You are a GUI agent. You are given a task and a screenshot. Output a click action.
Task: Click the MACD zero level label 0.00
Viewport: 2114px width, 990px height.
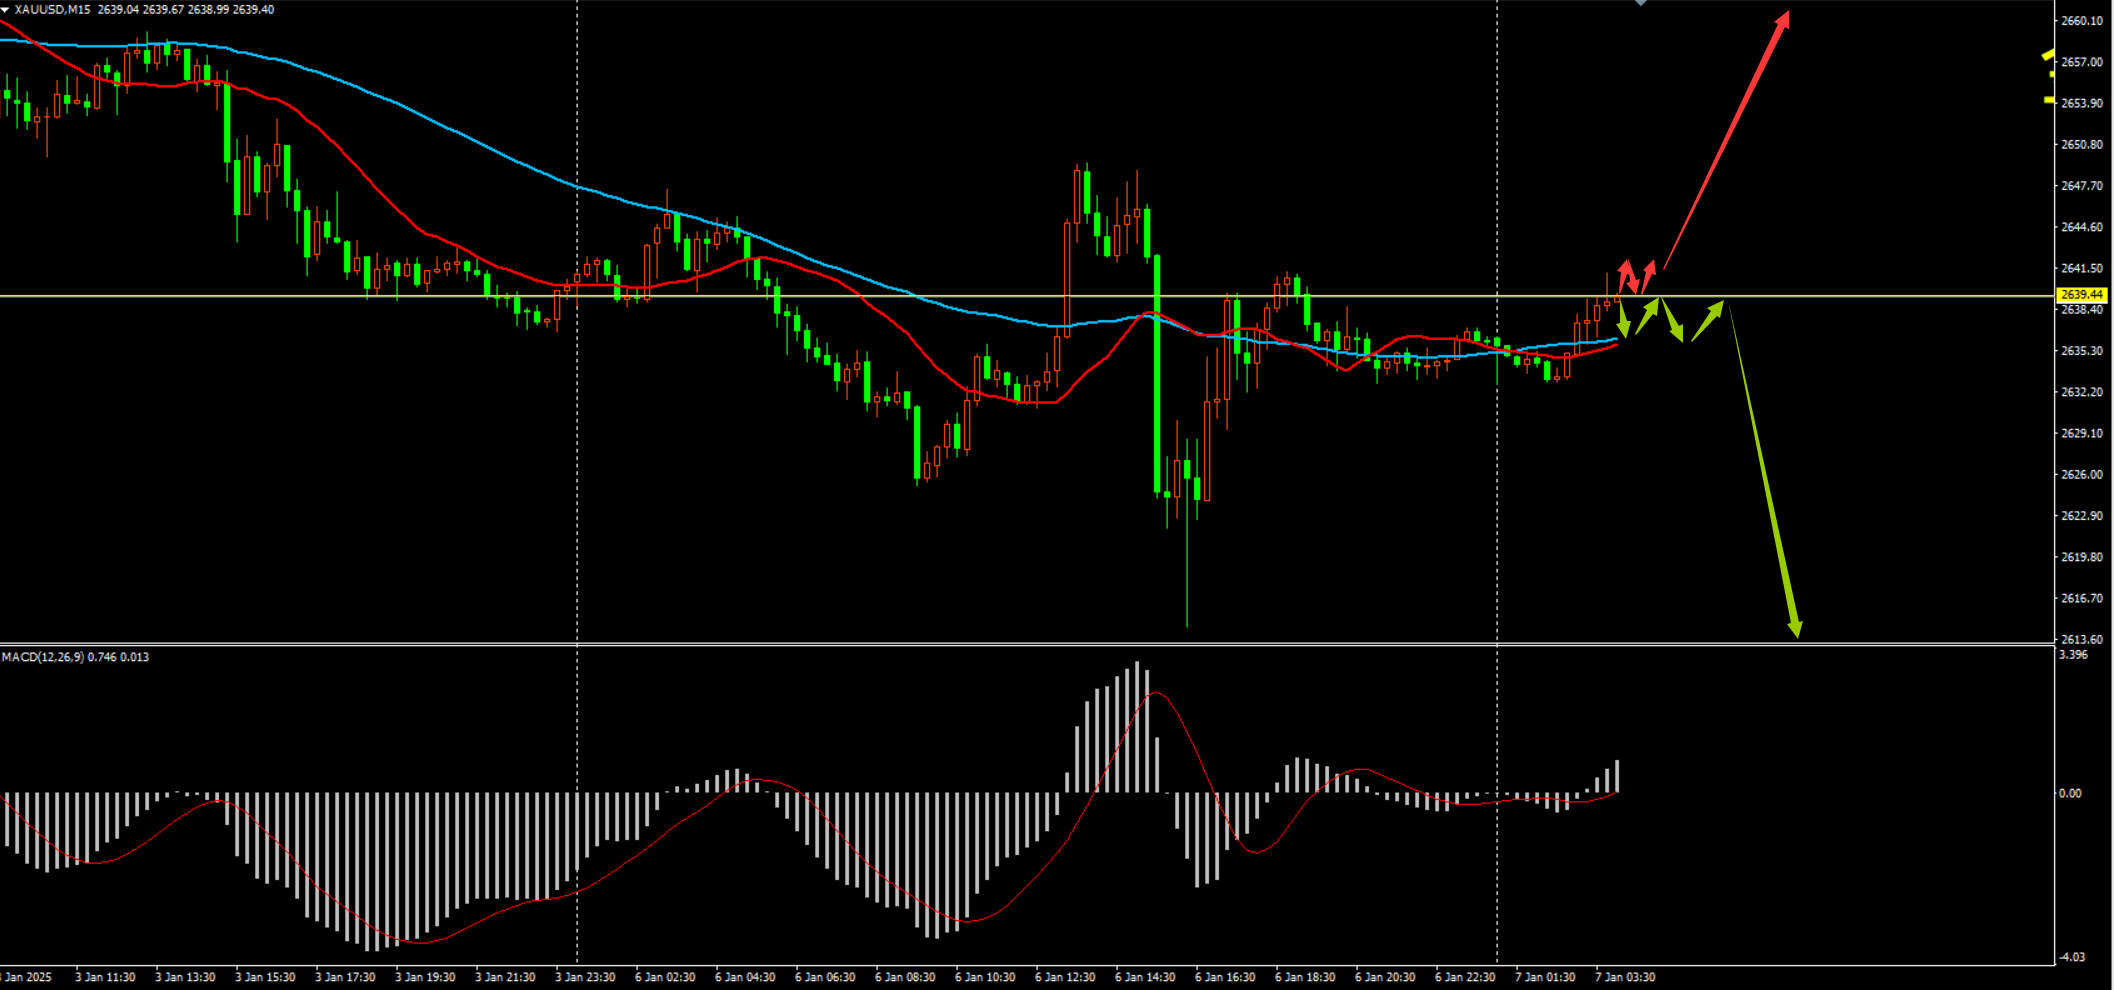pyautogui.click(x=2070, y=793)
